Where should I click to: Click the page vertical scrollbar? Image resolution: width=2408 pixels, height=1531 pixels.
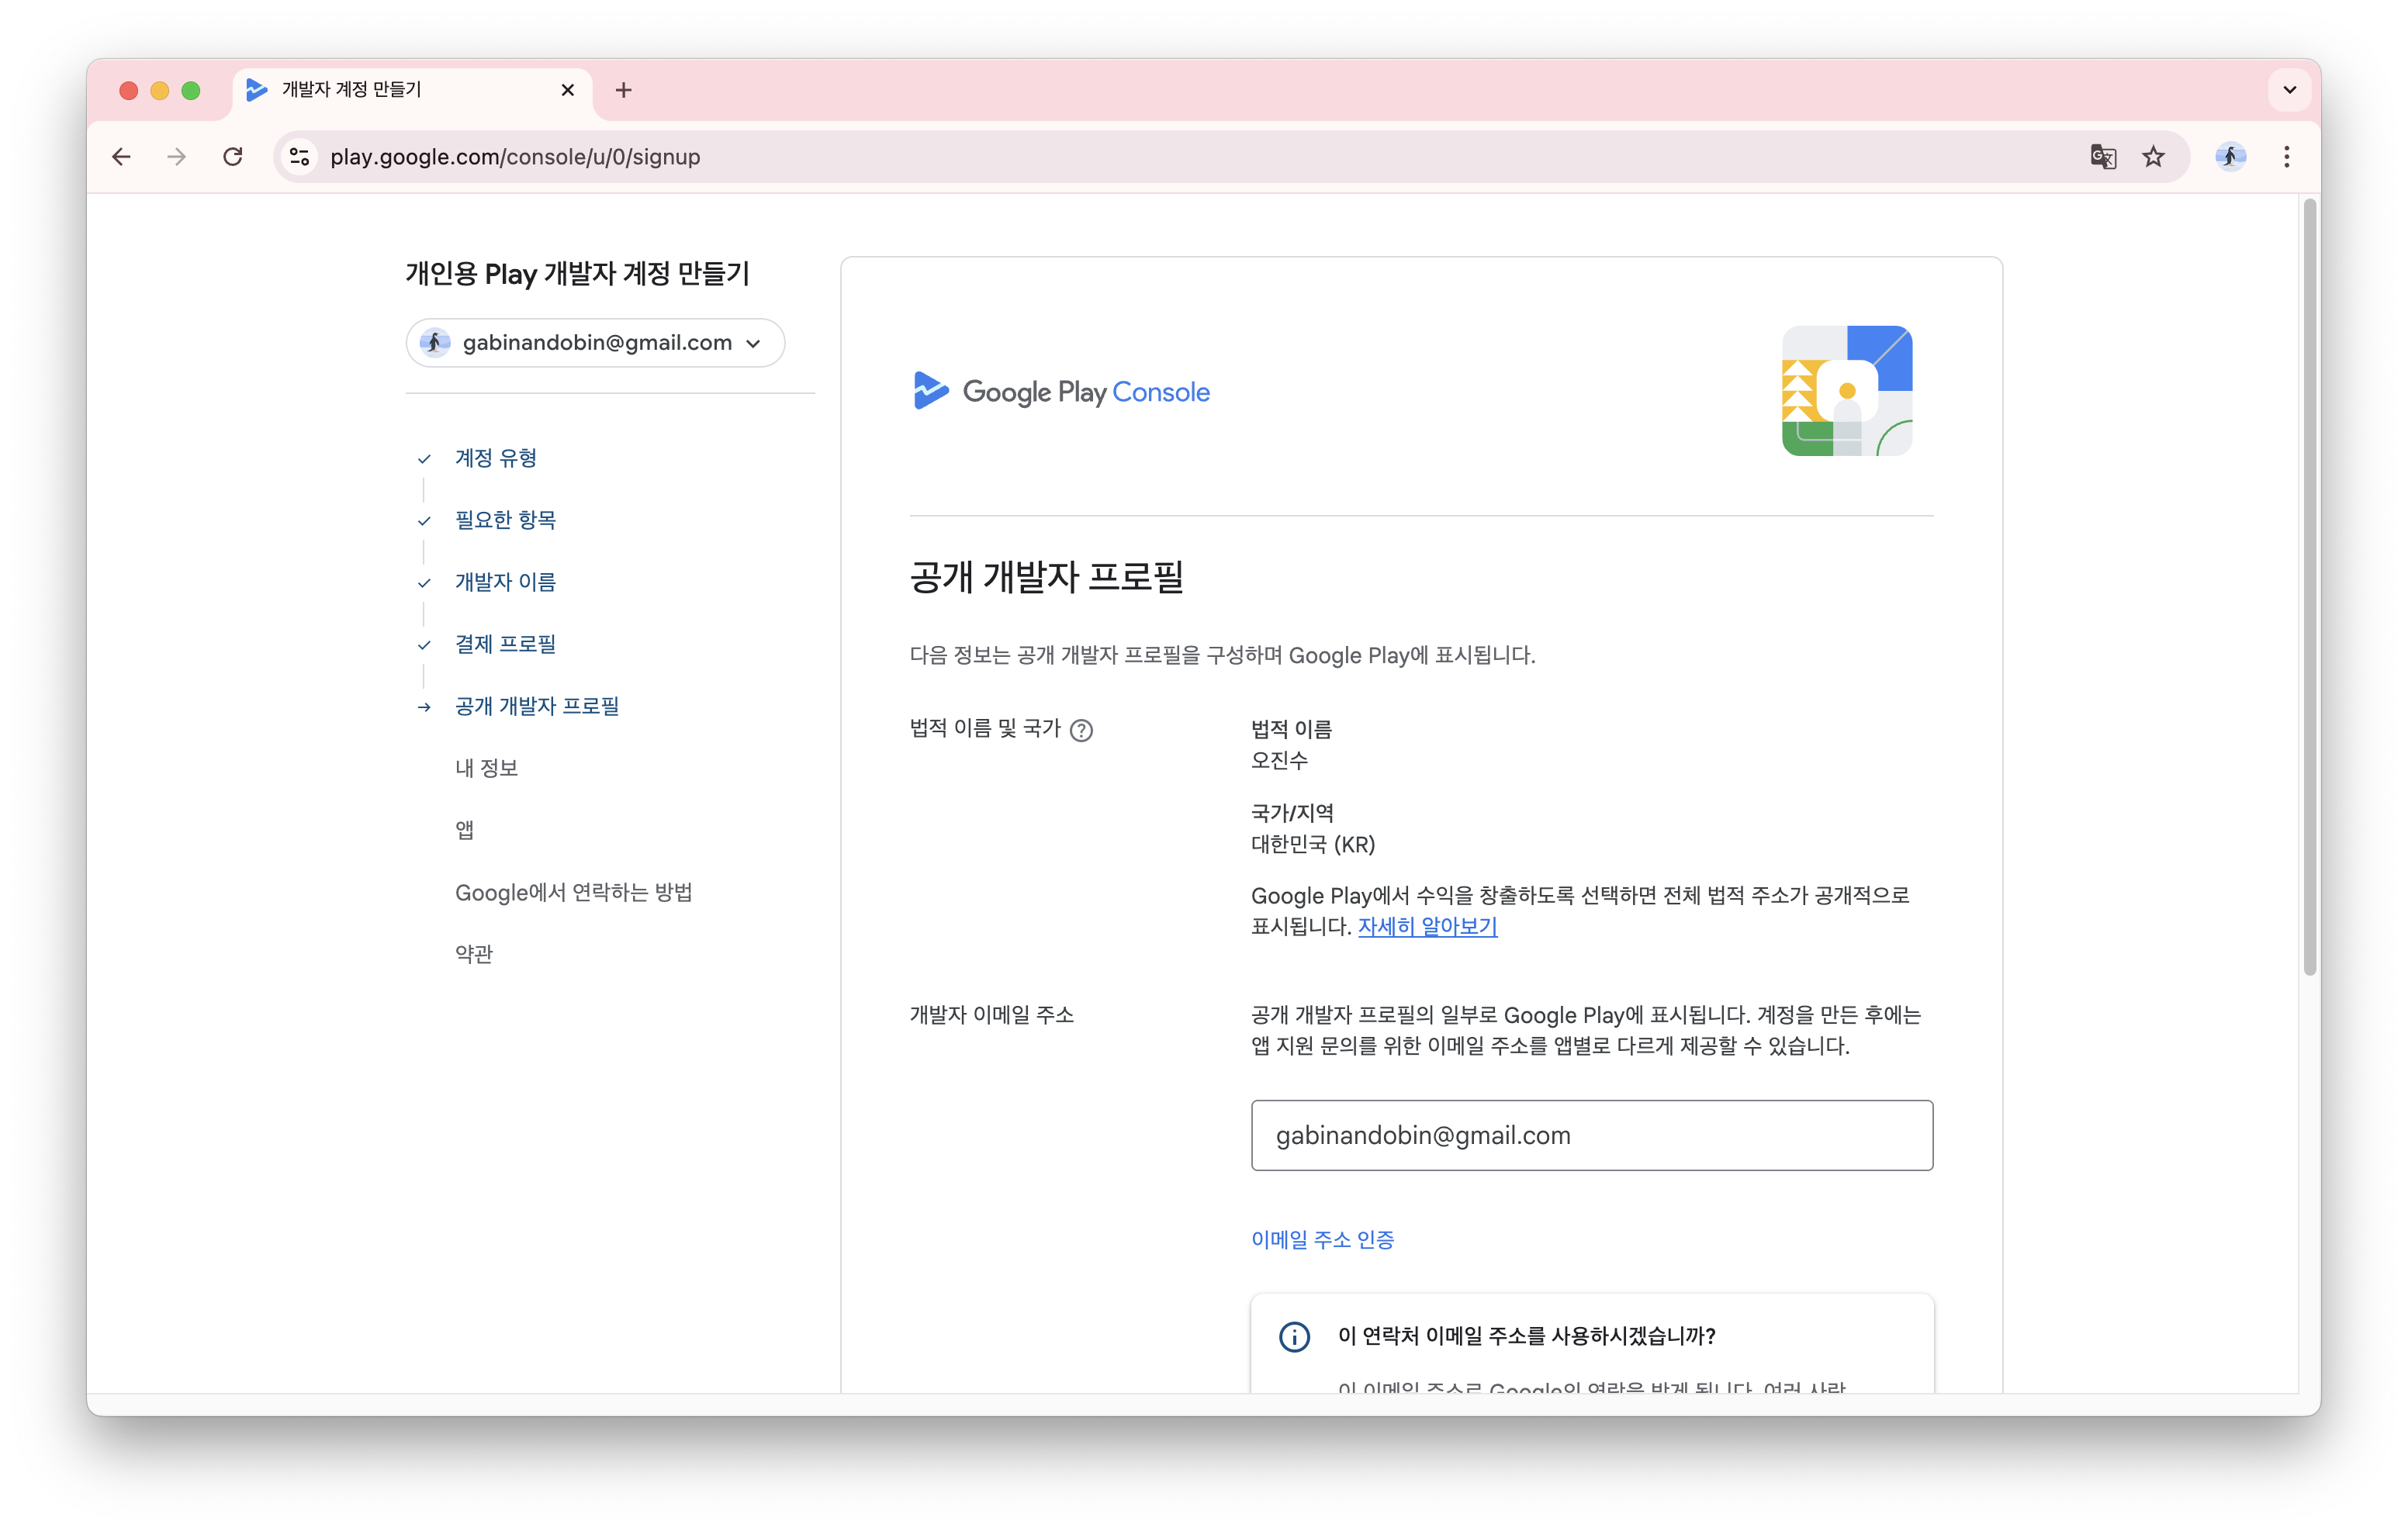pyautogui.click(x=2309, y=587)
